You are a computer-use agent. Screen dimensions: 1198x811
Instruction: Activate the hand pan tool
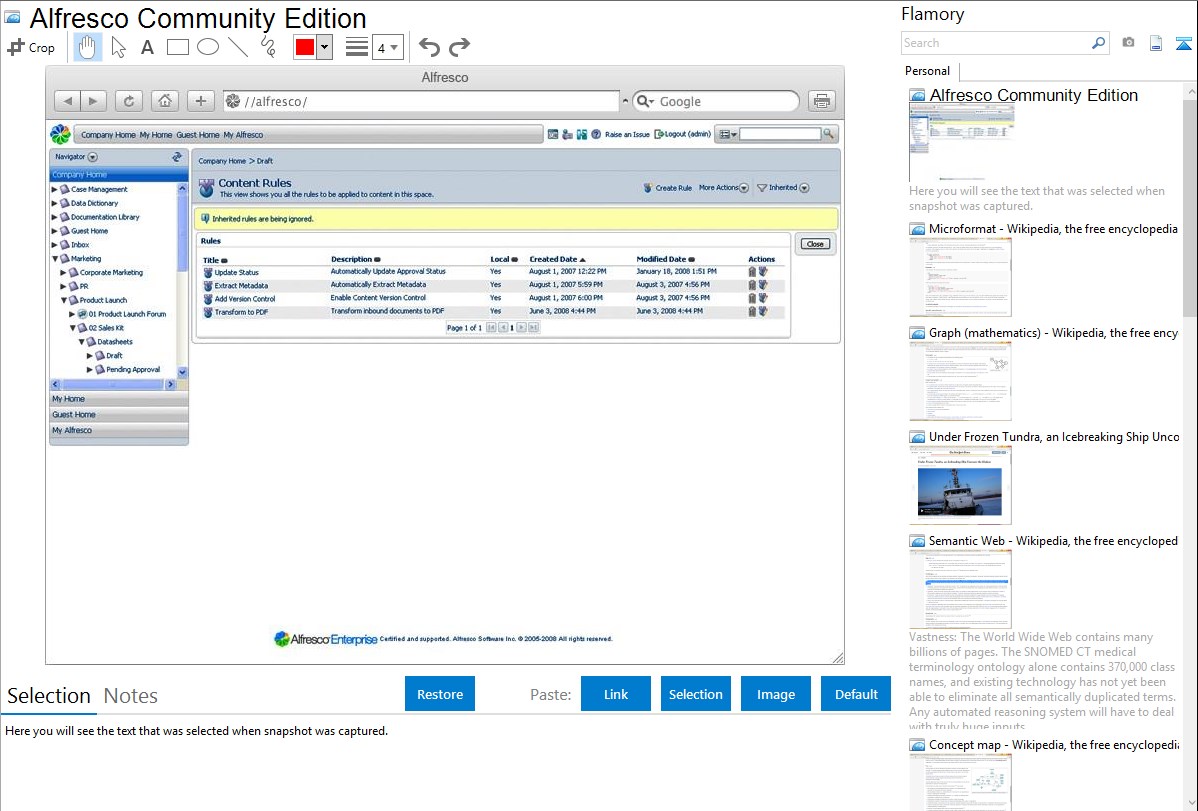88,47
